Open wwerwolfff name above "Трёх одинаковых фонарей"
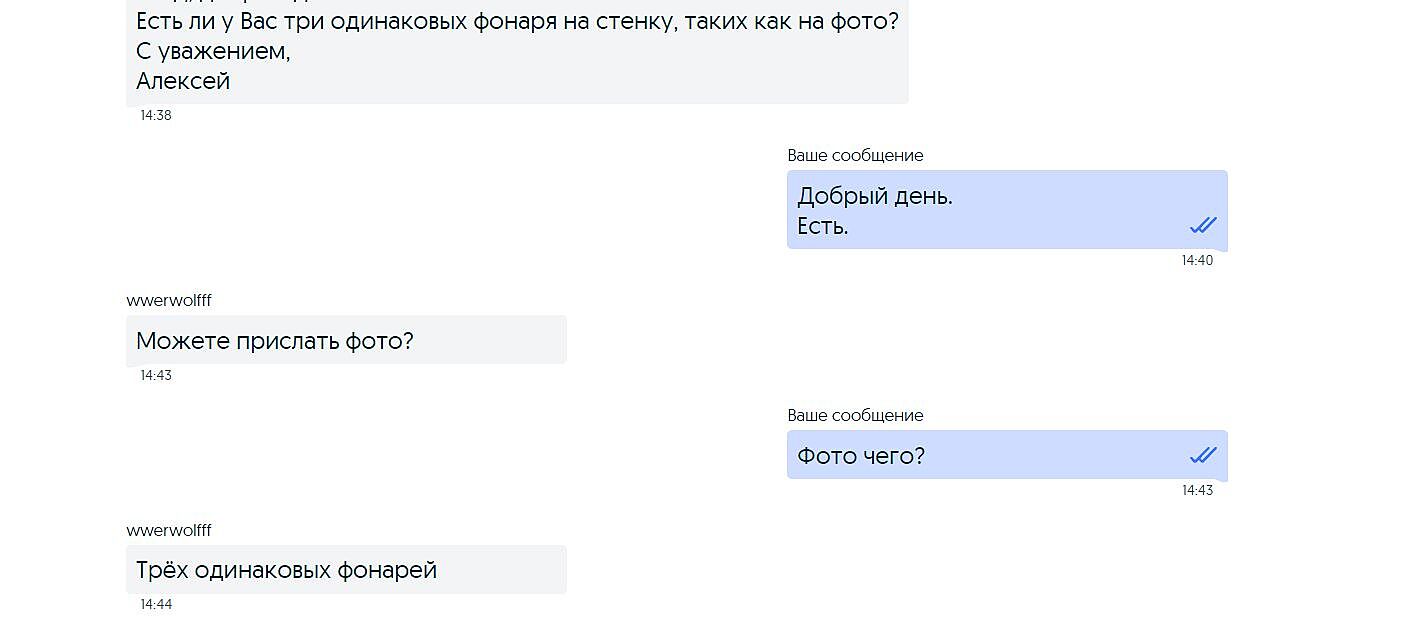This screenshot has height=624, width=1403. point(169,530)
